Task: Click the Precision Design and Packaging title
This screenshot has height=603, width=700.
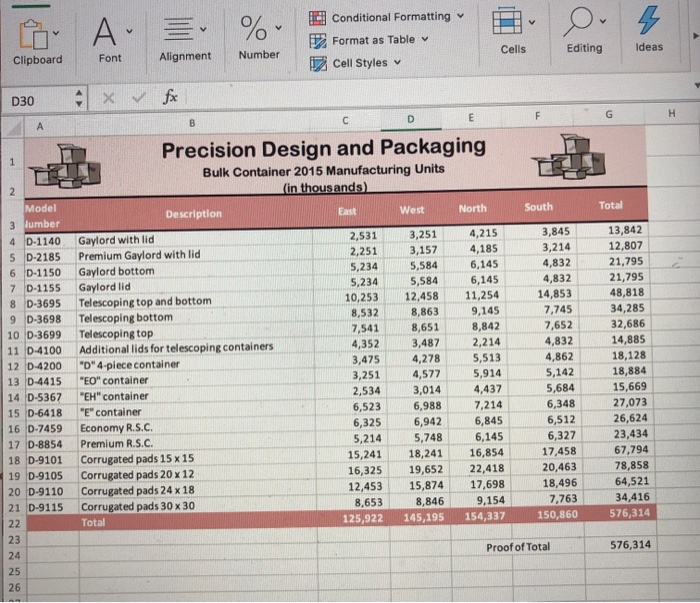Action: 324,148
